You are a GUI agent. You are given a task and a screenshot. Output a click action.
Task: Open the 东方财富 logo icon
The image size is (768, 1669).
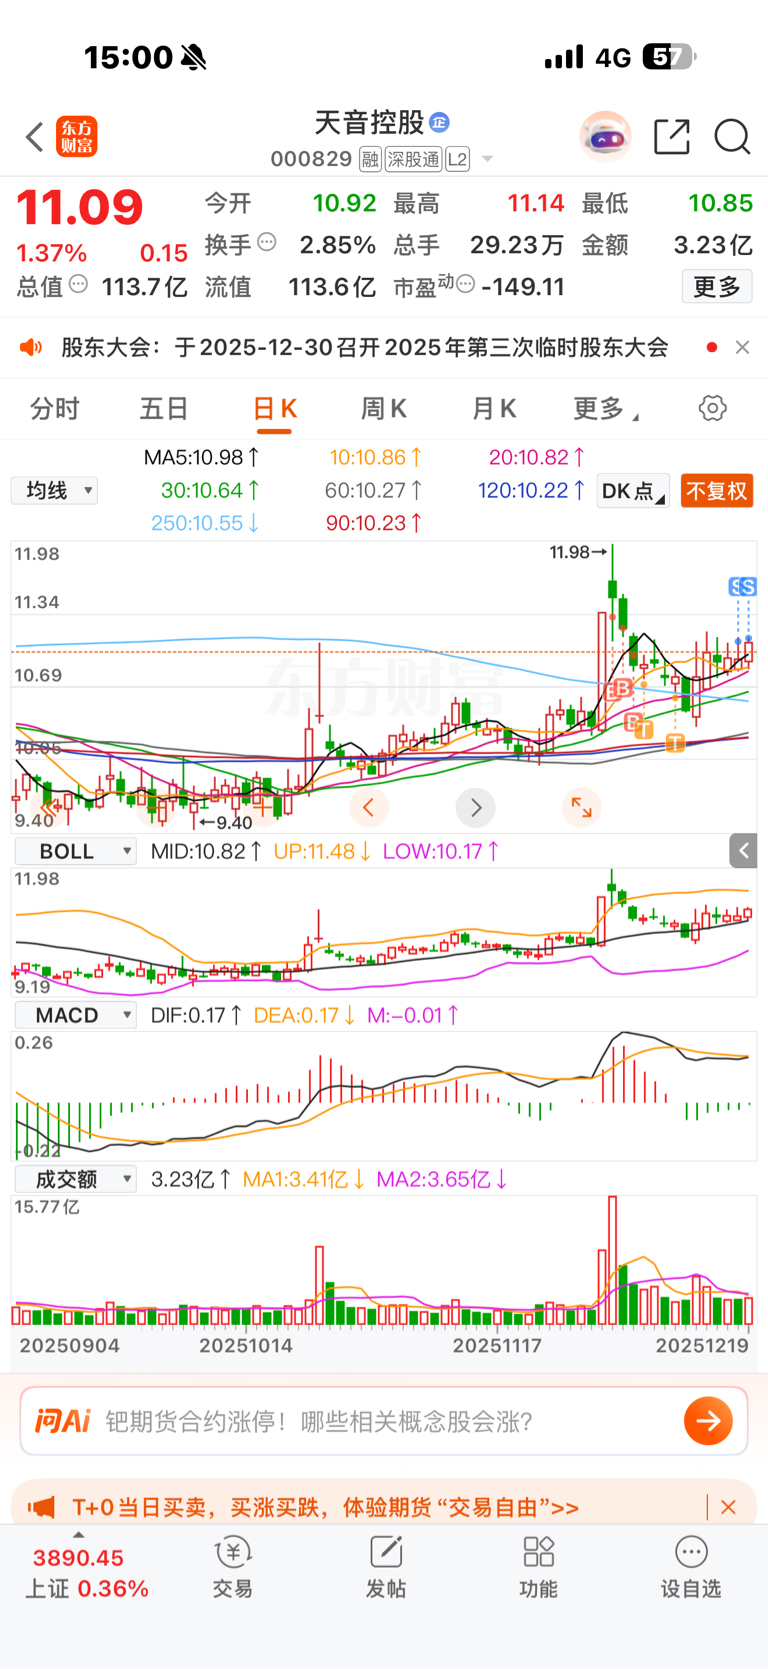tap(77, 137)
